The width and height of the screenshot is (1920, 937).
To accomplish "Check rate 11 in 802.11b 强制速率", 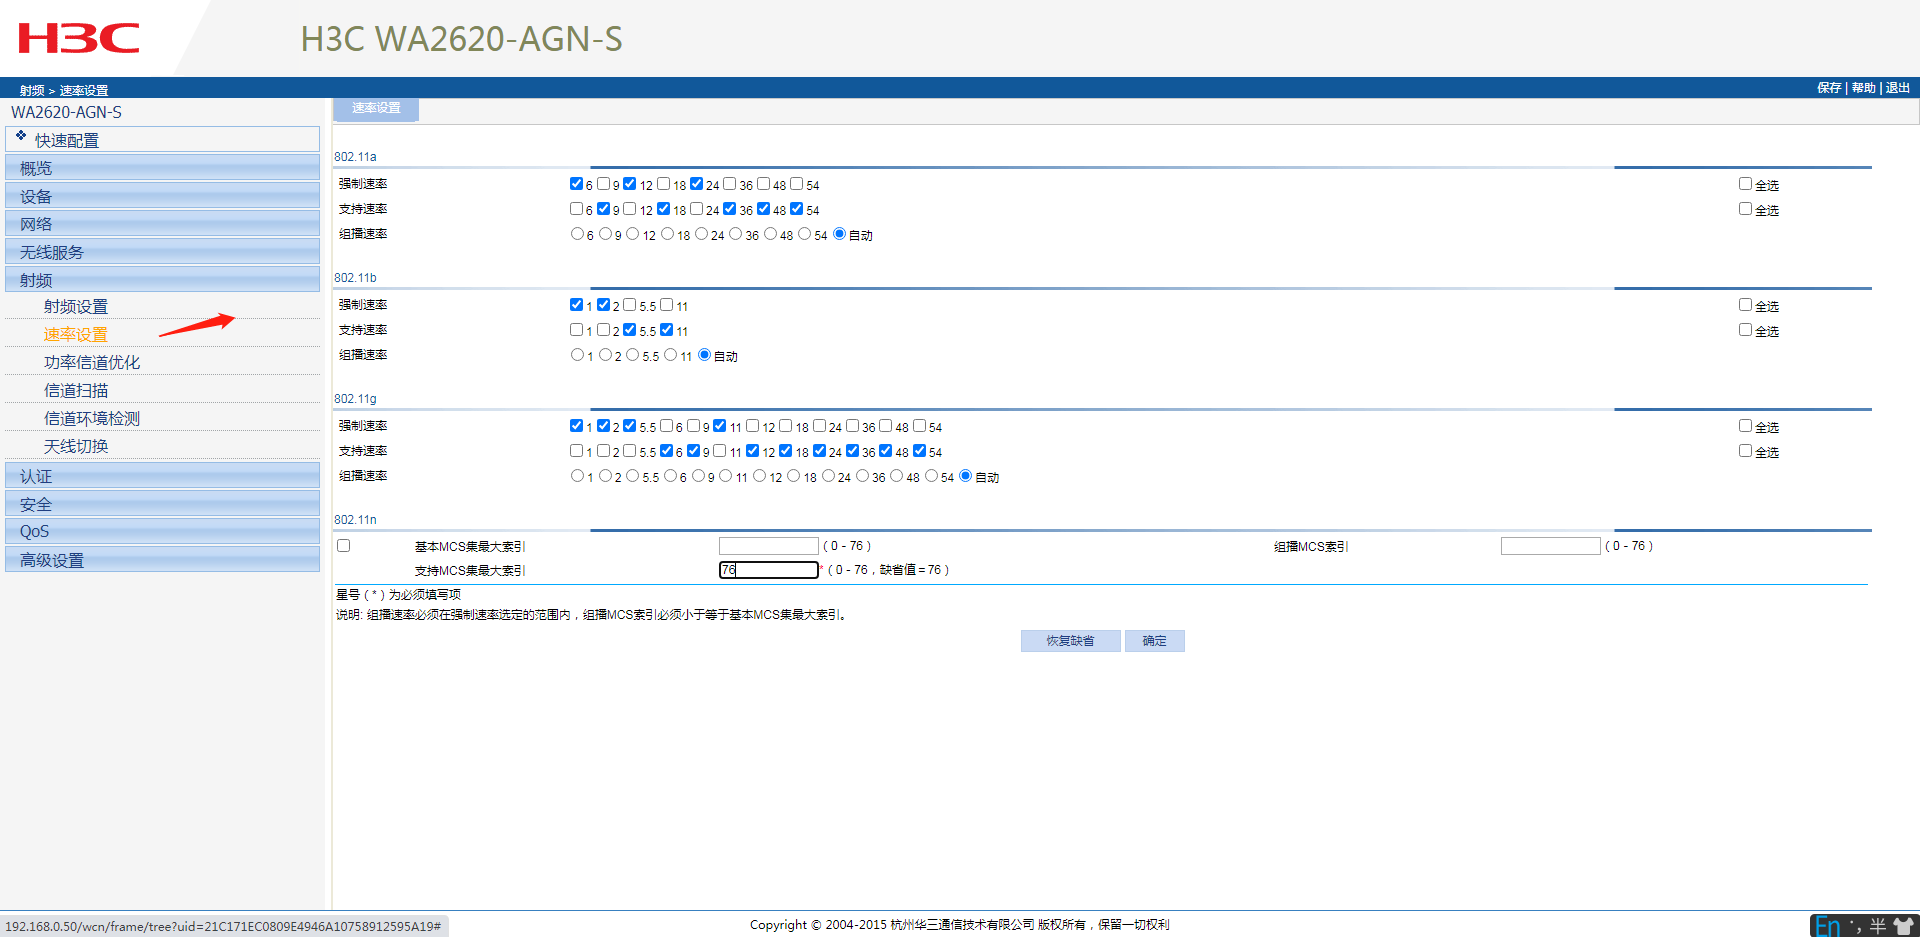I will 667,305.
